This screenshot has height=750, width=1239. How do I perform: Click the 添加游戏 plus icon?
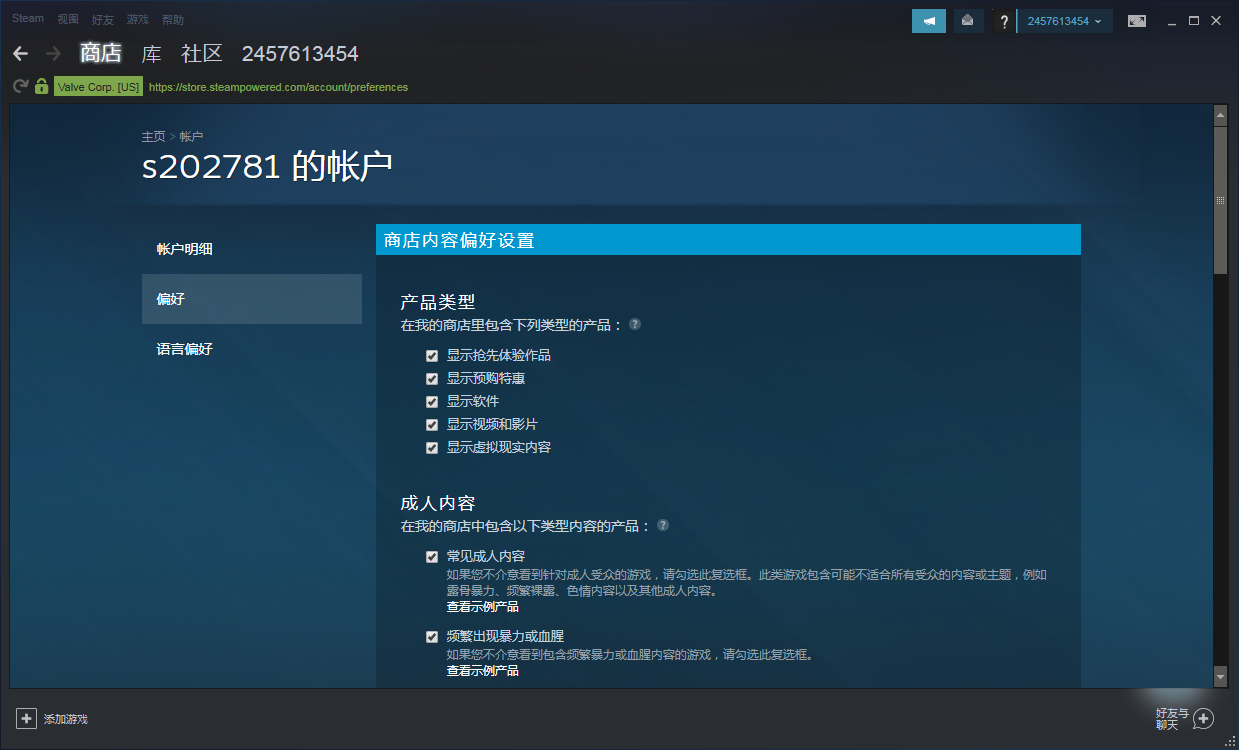pyautogui.click(x=26, y=718)
